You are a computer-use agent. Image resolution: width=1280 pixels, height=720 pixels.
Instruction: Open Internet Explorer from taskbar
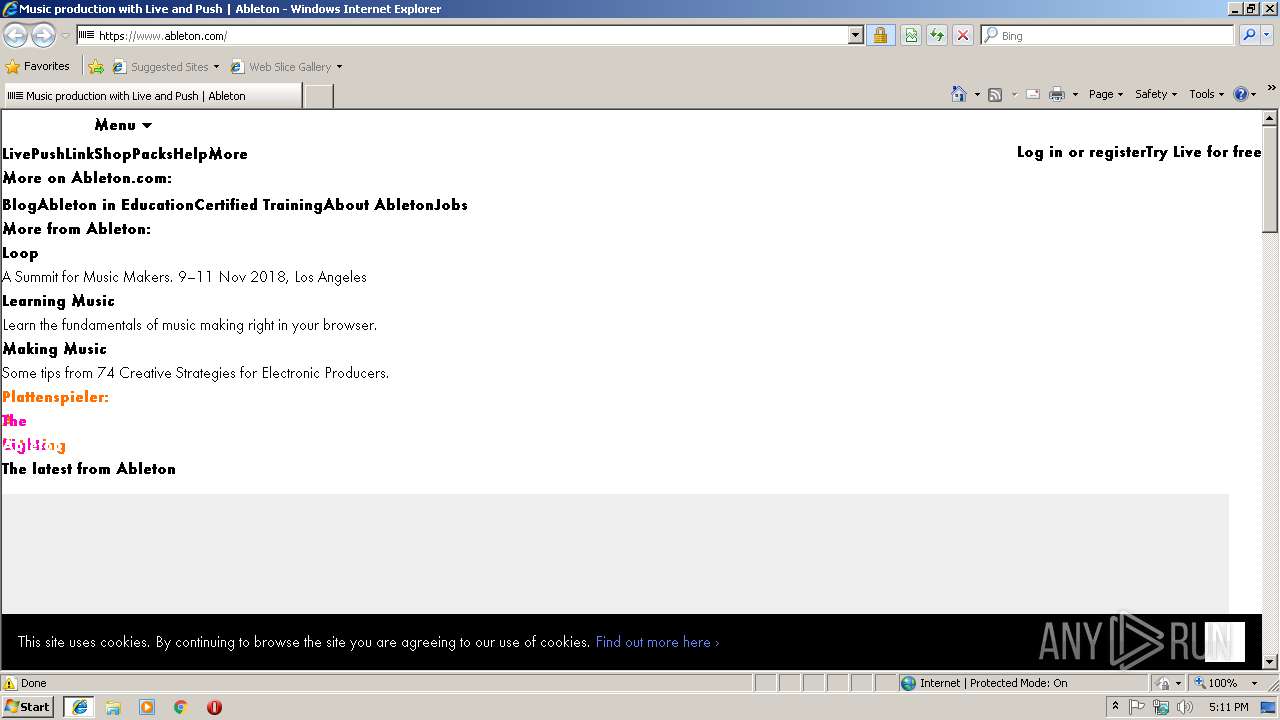79,707
